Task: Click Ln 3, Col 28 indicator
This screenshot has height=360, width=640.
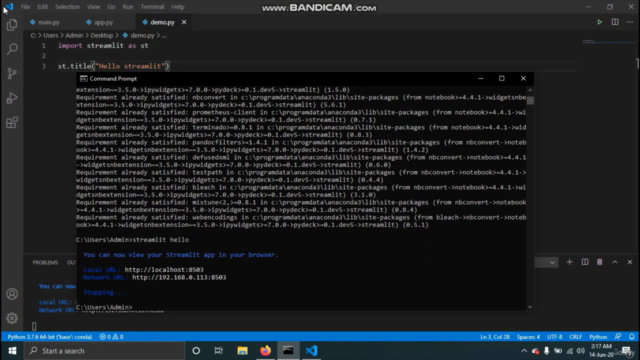Action: tap(495, 337)
